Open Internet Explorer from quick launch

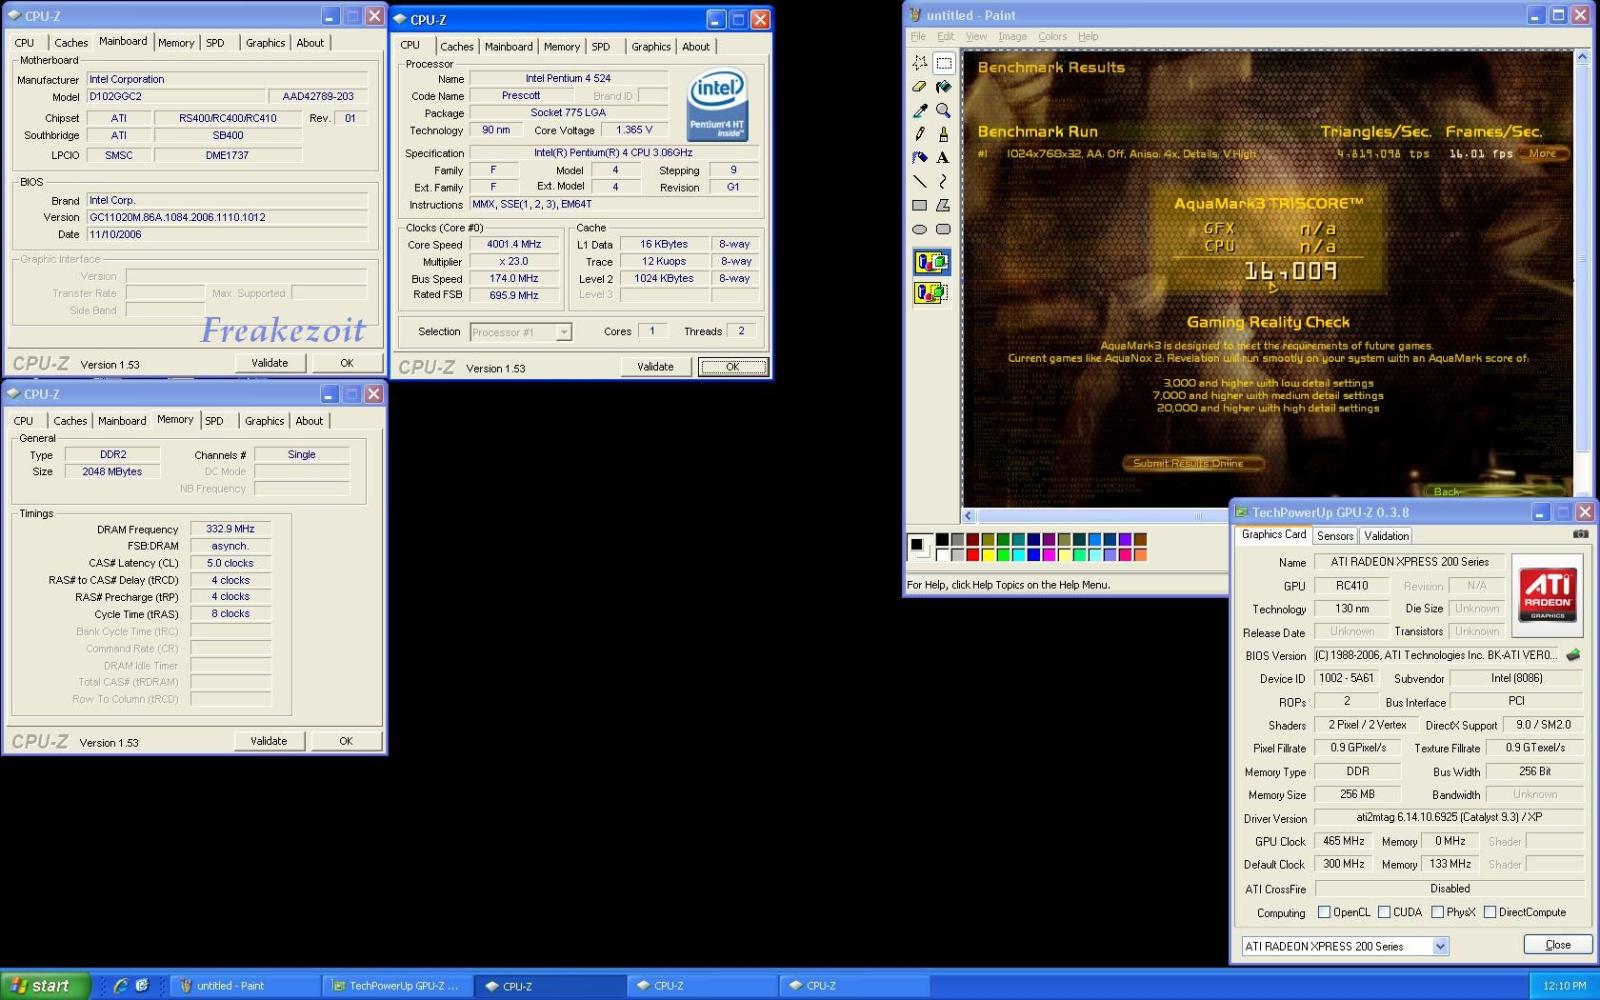coord(120,986)
